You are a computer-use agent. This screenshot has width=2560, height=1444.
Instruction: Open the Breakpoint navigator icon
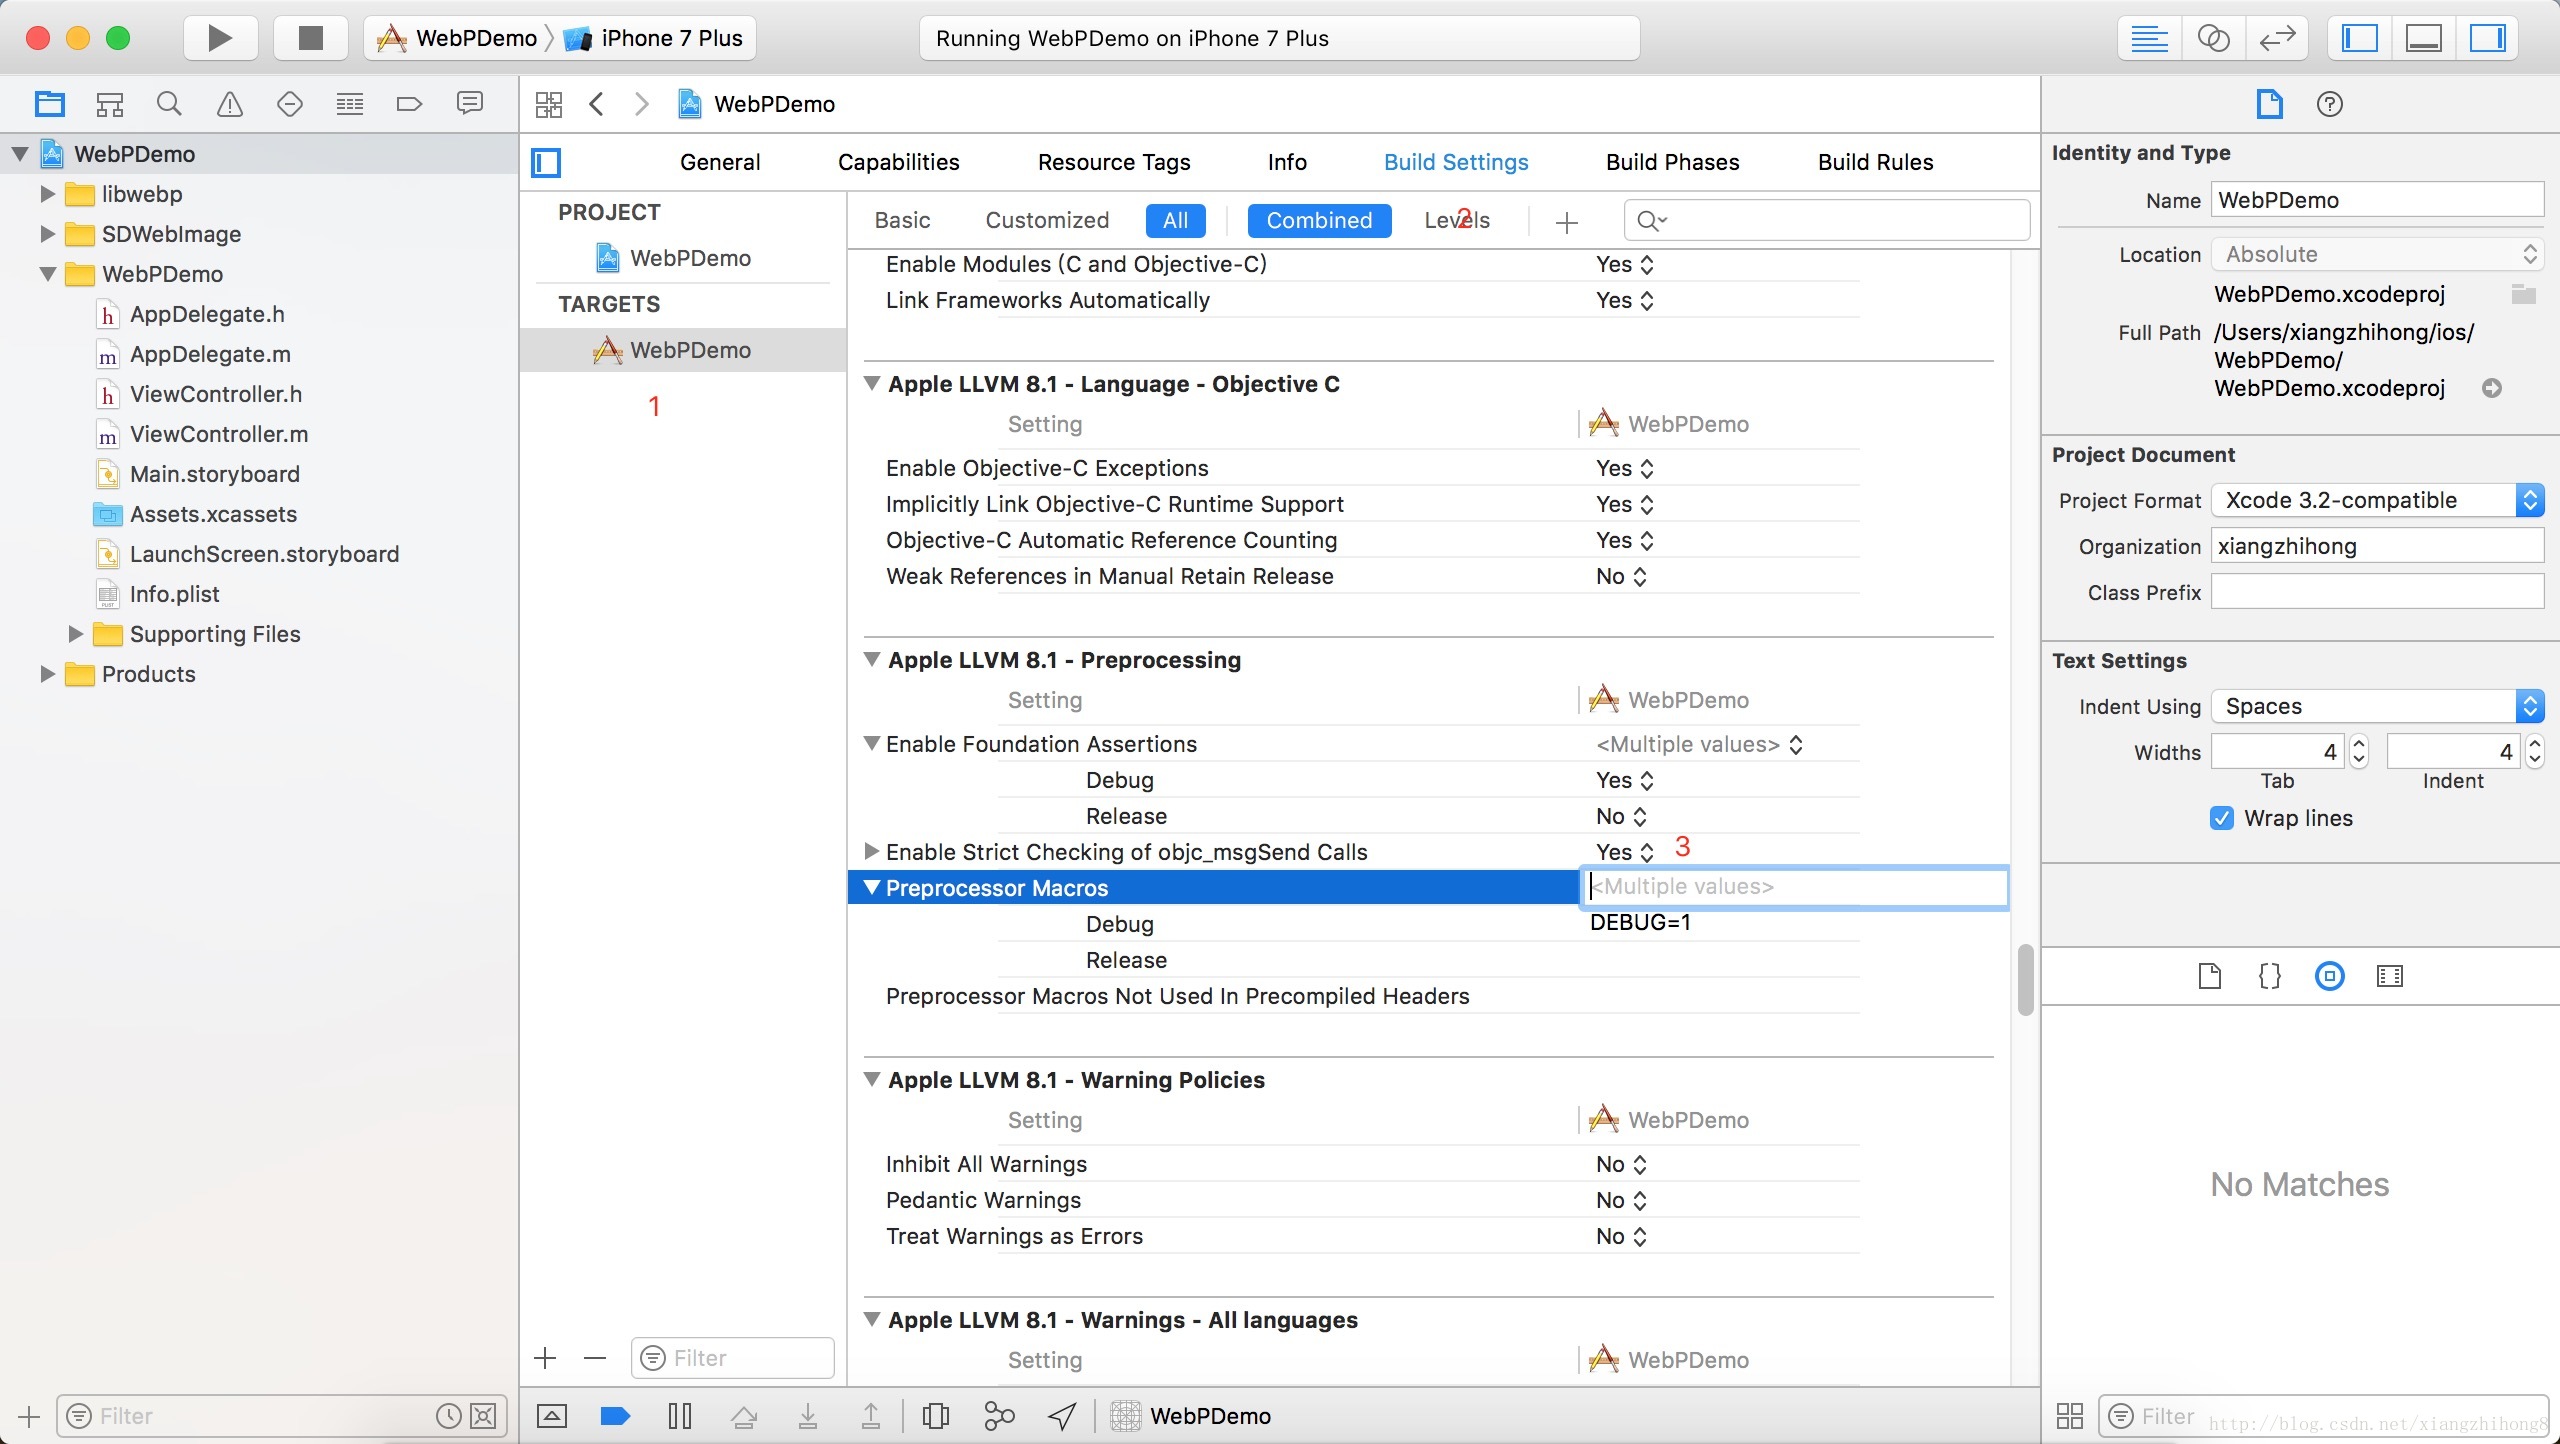409,103
